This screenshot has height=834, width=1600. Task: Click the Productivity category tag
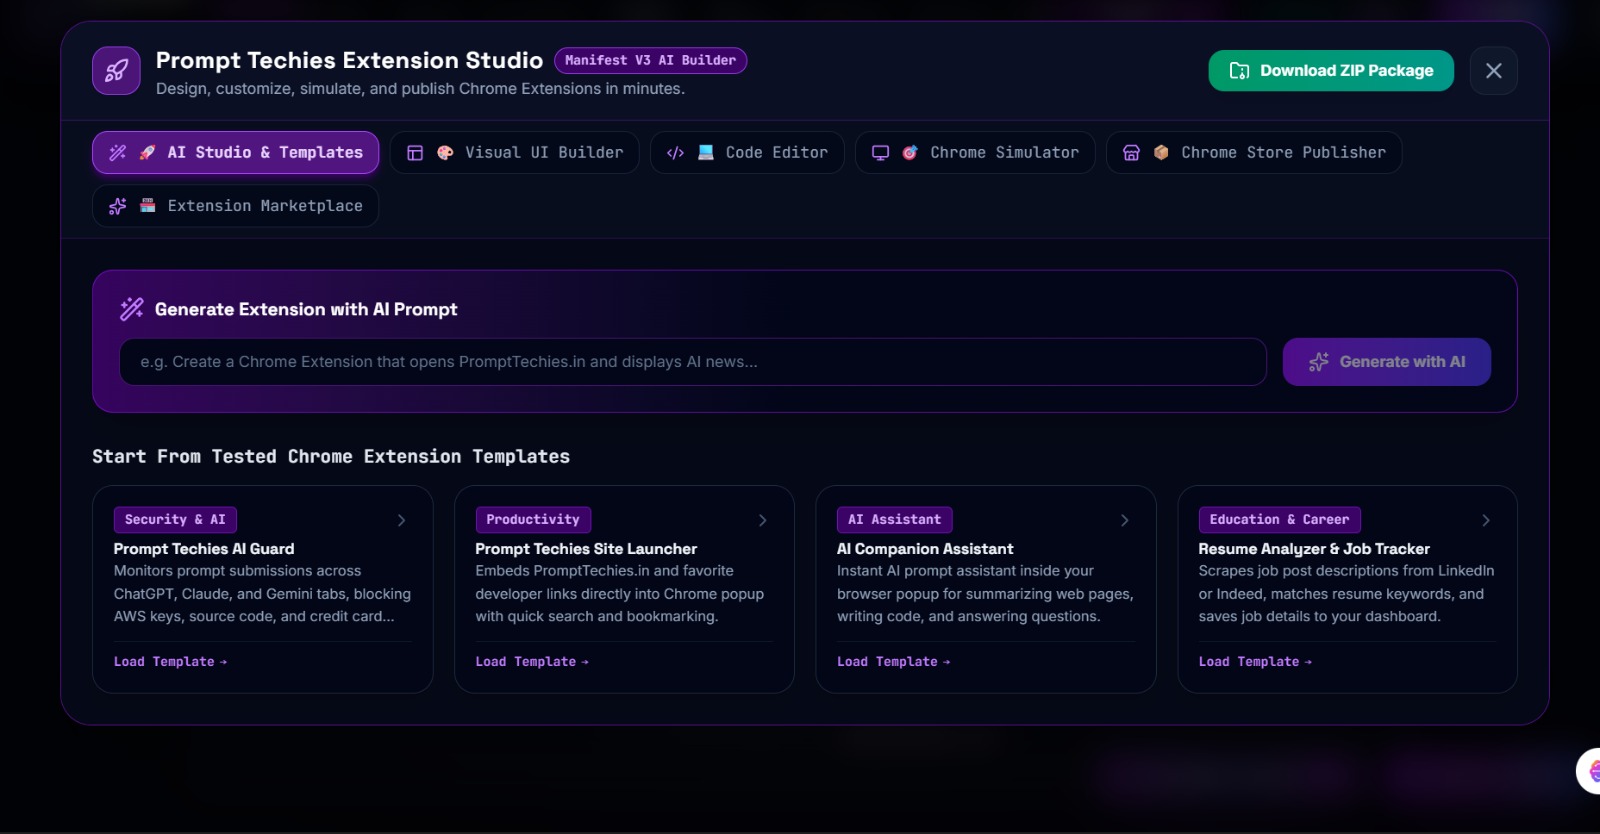(533, 520)
